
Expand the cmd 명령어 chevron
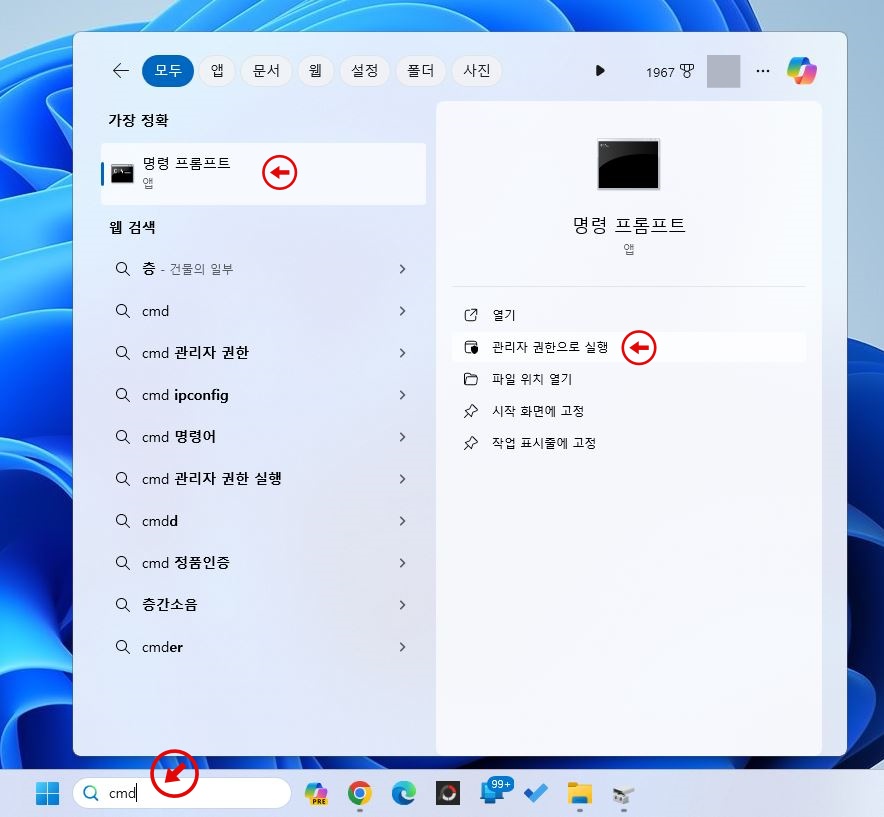(402, 437)
